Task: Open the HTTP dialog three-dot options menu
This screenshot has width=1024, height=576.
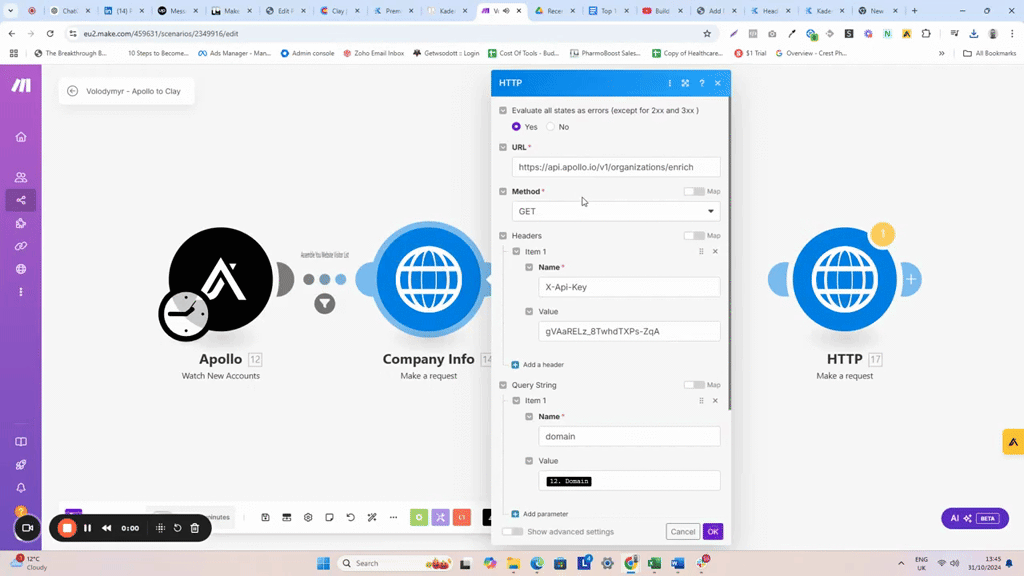Action: (669, 83)
